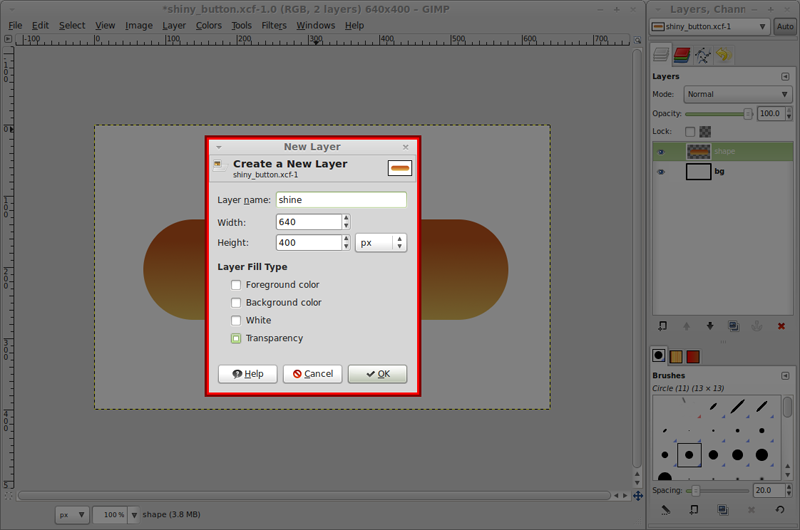Open the status bar px unit dropdown
The image size is (800, 530).
(x=72, y=515)
